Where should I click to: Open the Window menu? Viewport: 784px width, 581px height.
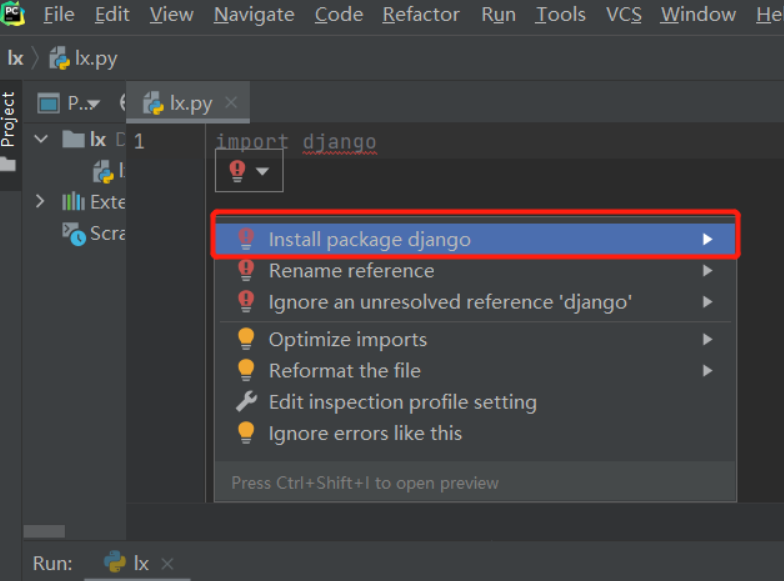698,14
